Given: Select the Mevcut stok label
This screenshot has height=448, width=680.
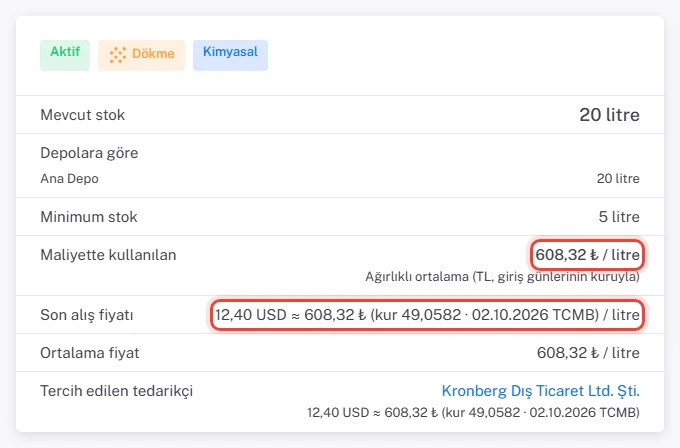Looking at the screenshot, I should pos(82,115).
